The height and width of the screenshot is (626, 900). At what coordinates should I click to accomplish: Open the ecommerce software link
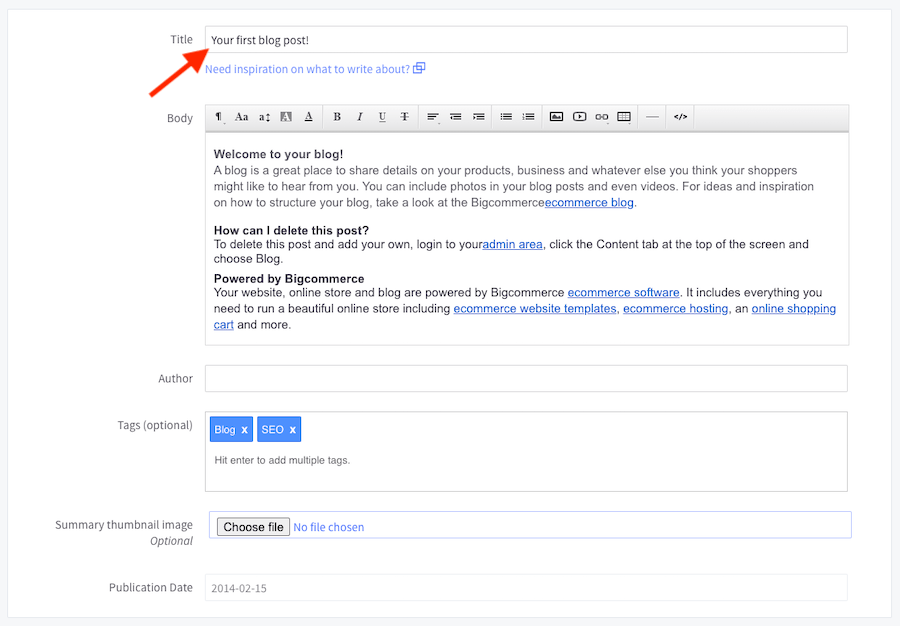click(x=623, y=293)
